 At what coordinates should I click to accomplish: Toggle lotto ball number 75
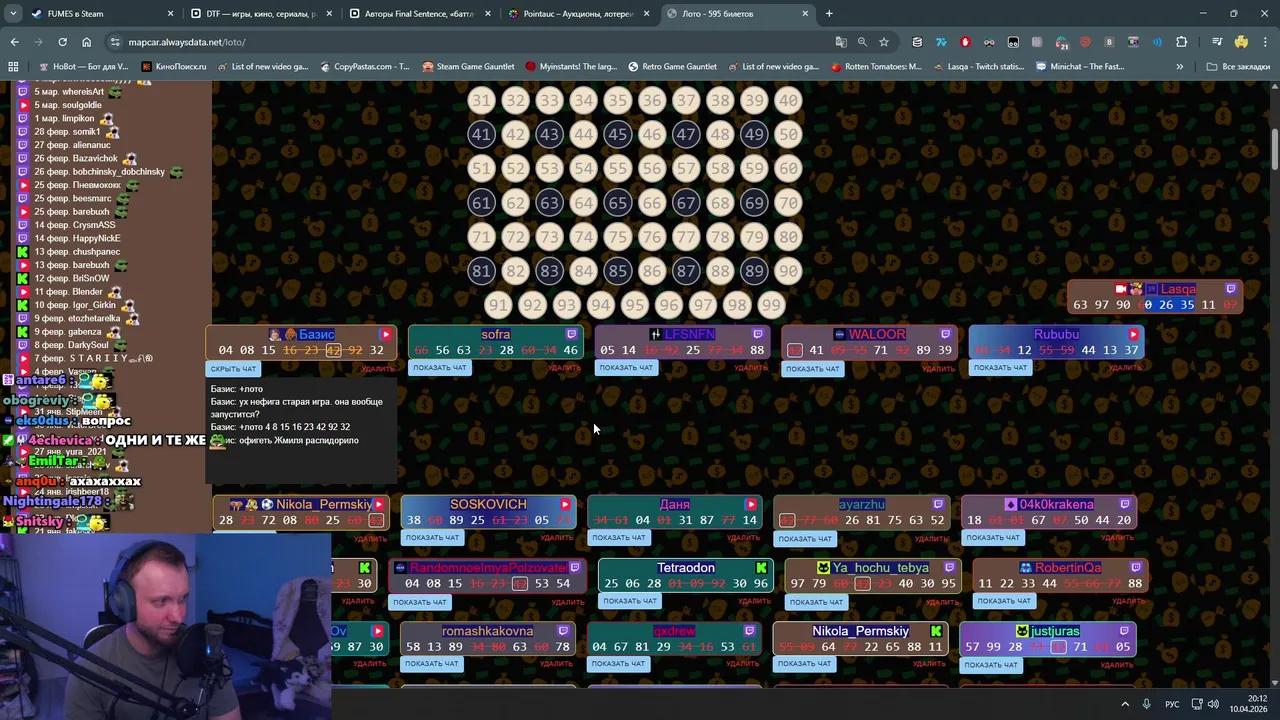[x=618, y=237]
